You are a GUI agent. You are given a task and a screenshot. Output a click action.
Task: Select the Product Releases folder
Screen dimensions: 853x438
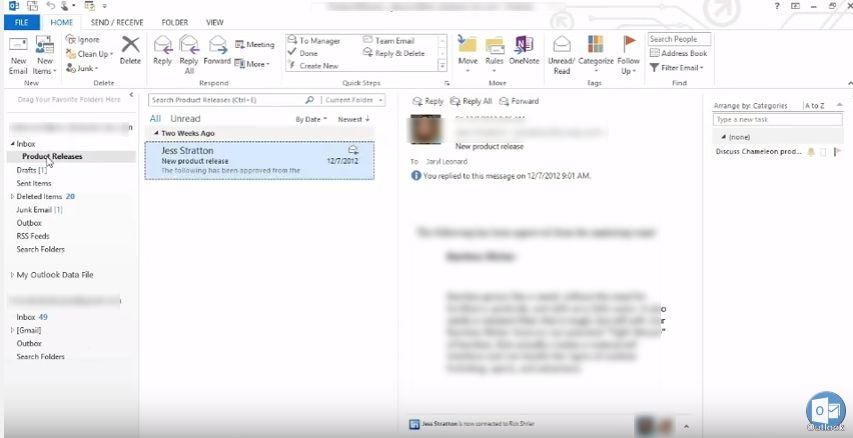pyautogui.click(x=52, y=157)
